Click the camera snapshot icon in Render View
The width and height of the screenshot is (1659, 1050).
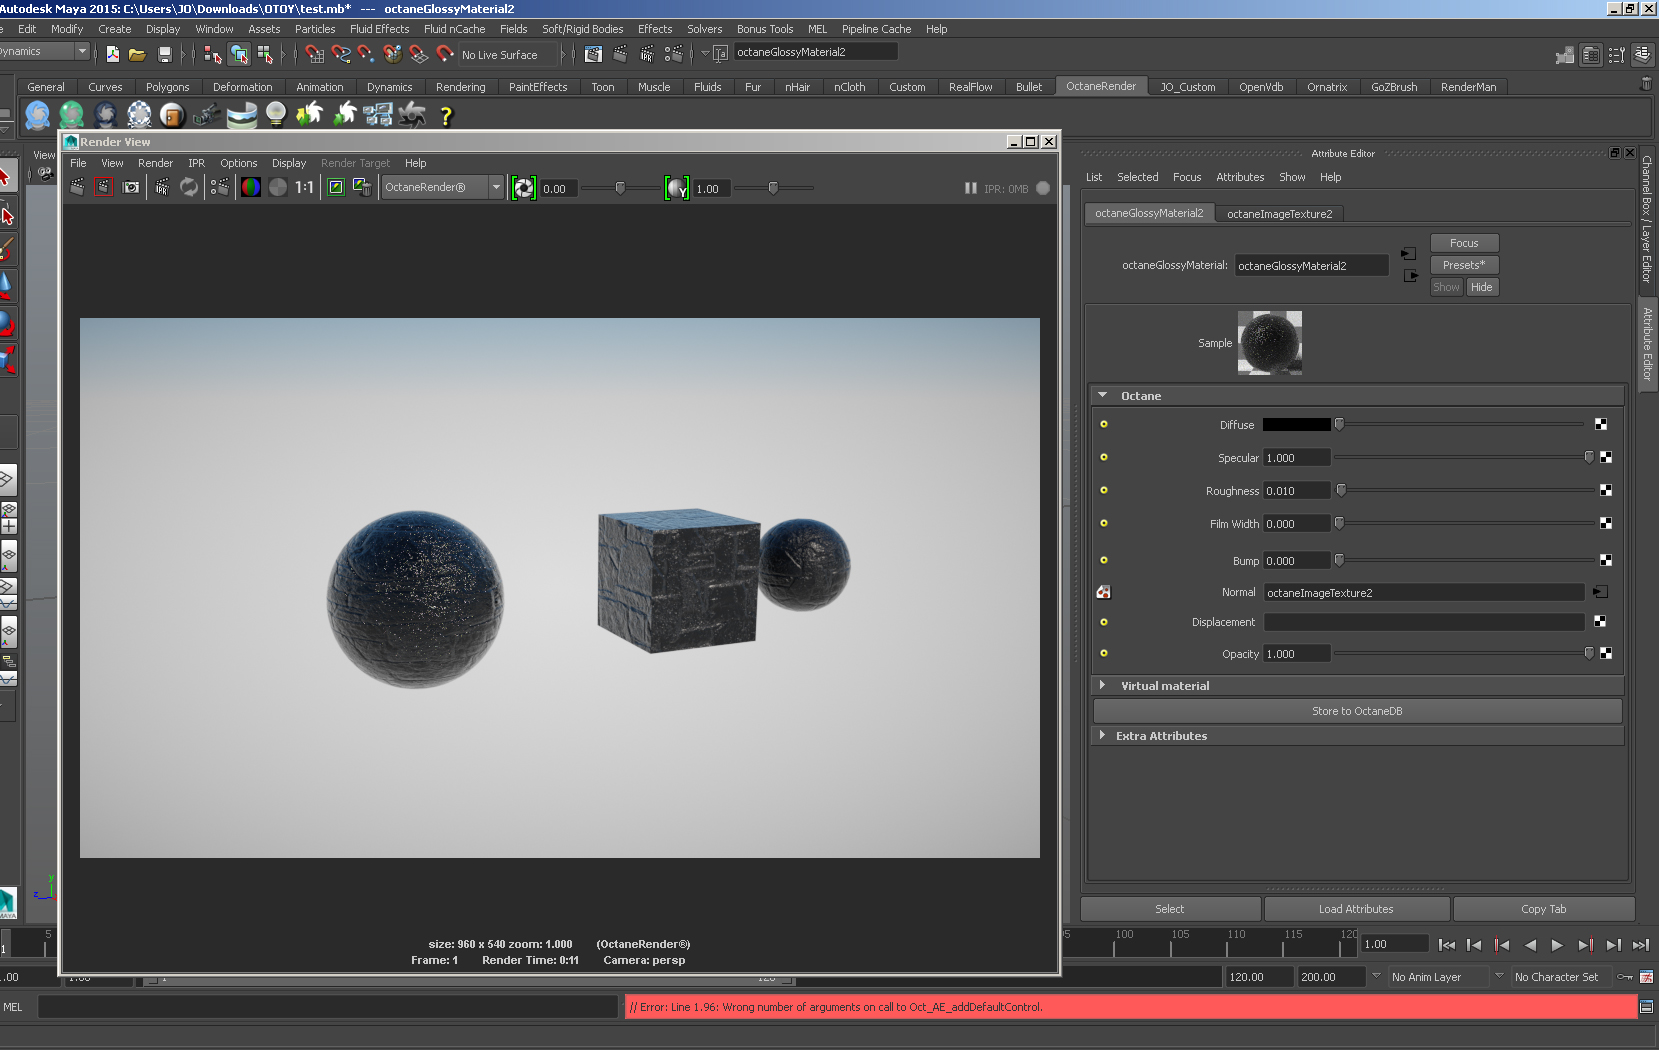(x=131, y=187)
